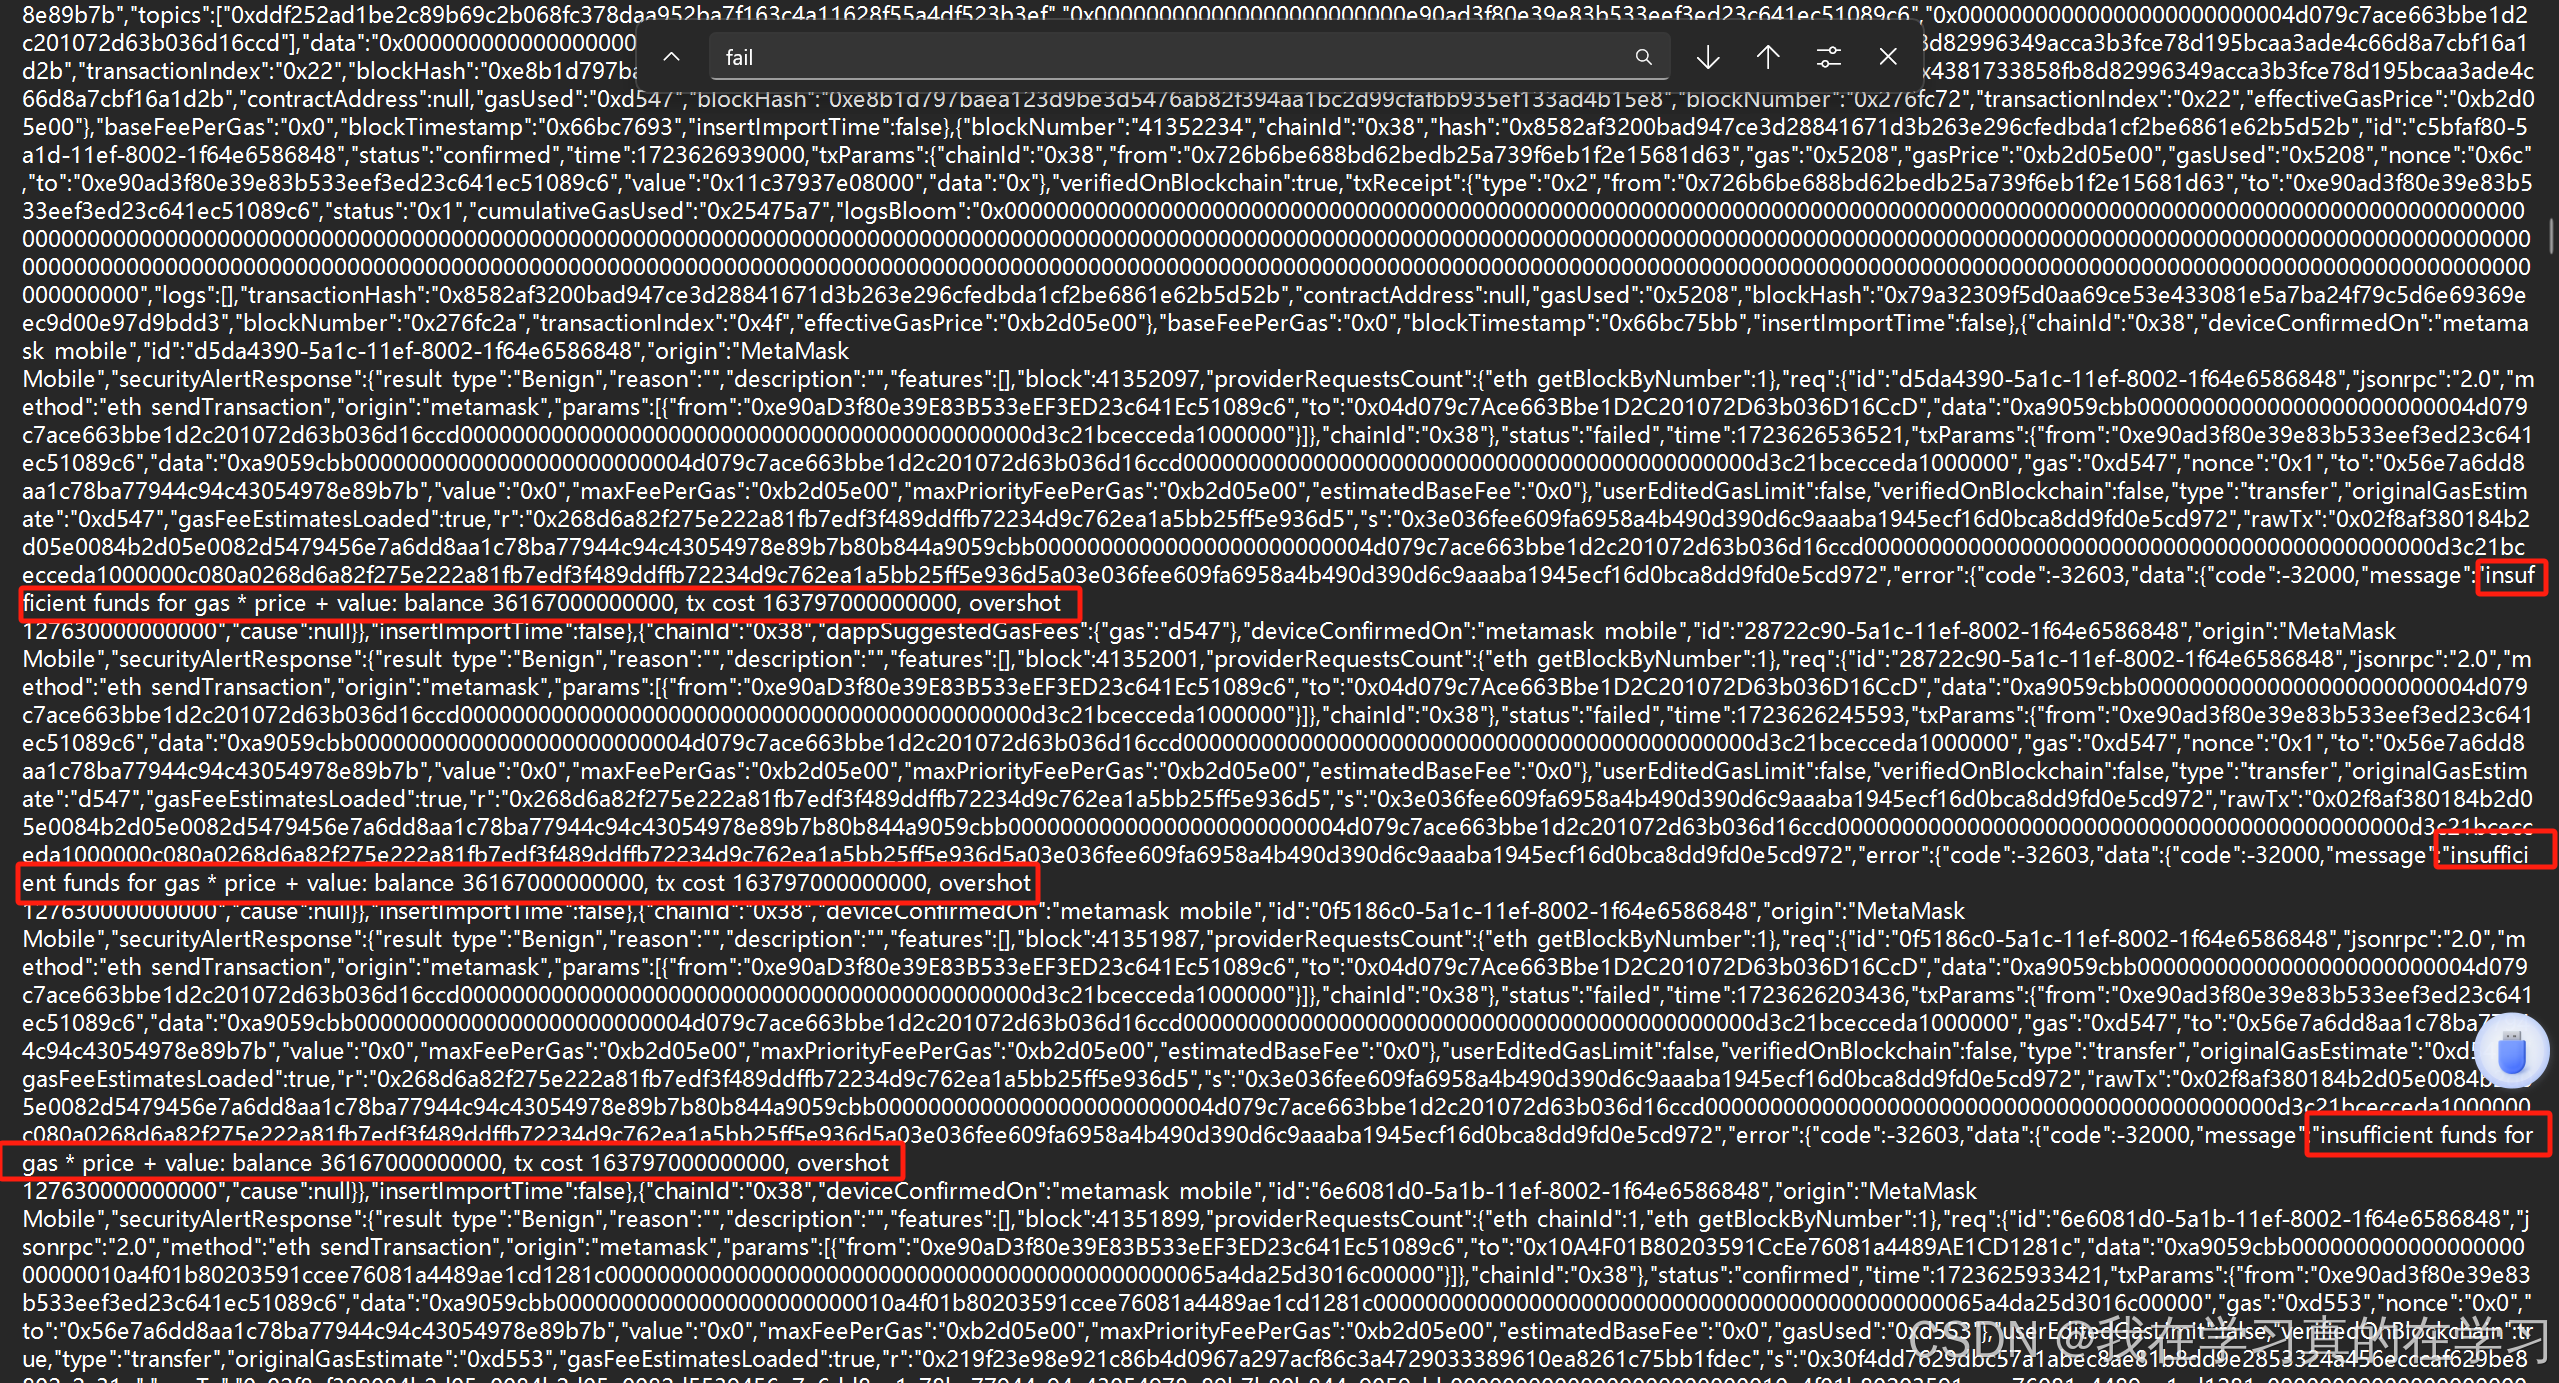The width and height of the screenshot is (2559, 1383).
Task: Close the find bar with the X
Action: (x=1888, y=57)
